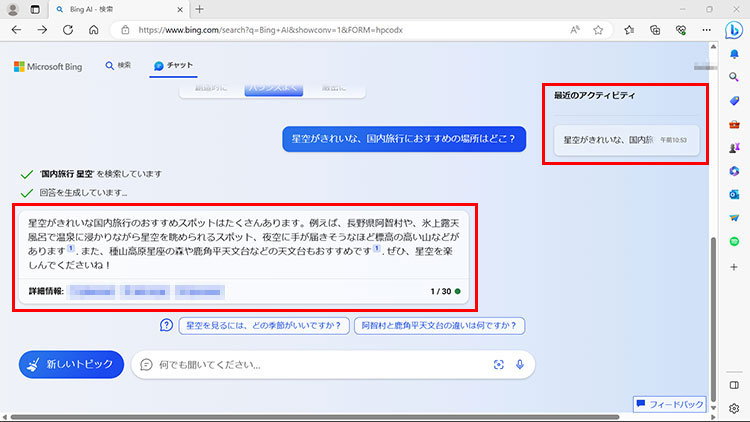Open the フィードバック button
The width and height of the screenshot is (750, 422).
tap(670, 404)
